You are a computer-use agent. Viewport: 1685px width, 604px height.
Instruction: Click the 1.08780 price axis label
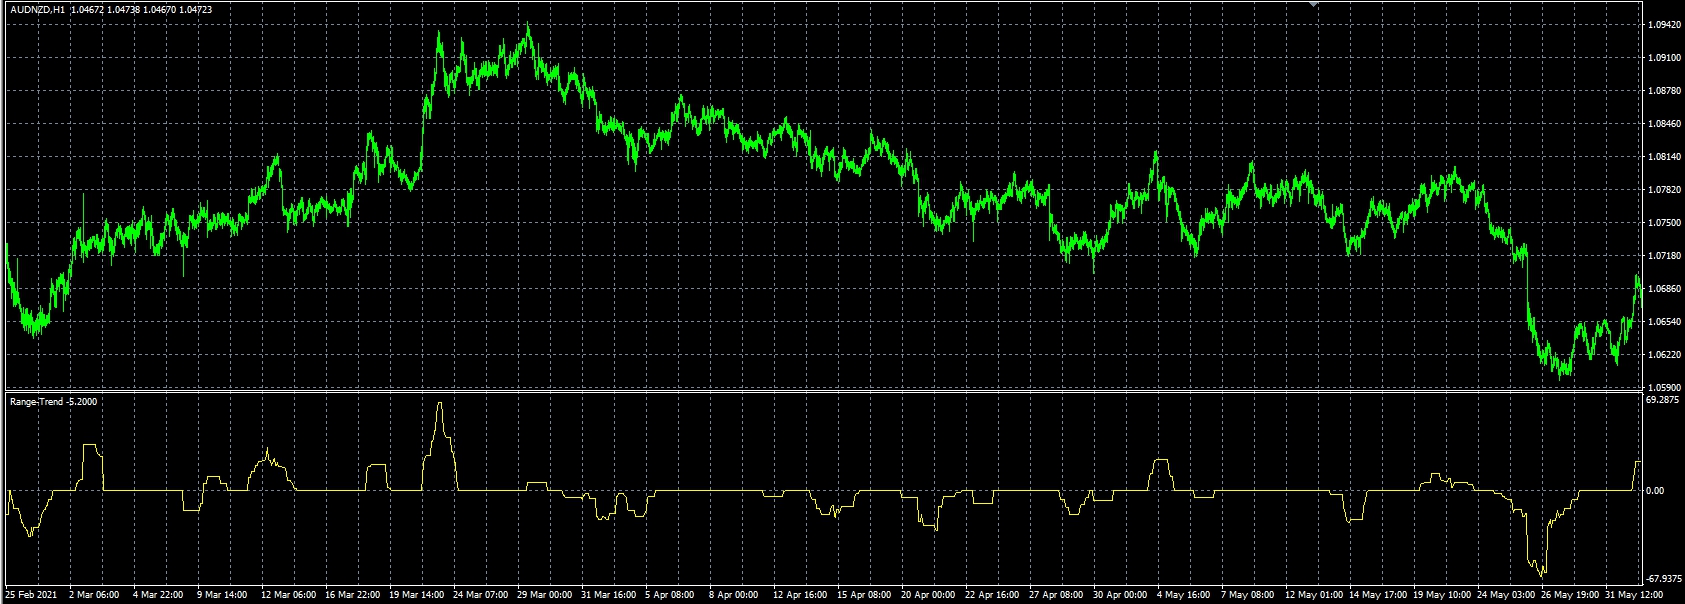coord(1664,91)
